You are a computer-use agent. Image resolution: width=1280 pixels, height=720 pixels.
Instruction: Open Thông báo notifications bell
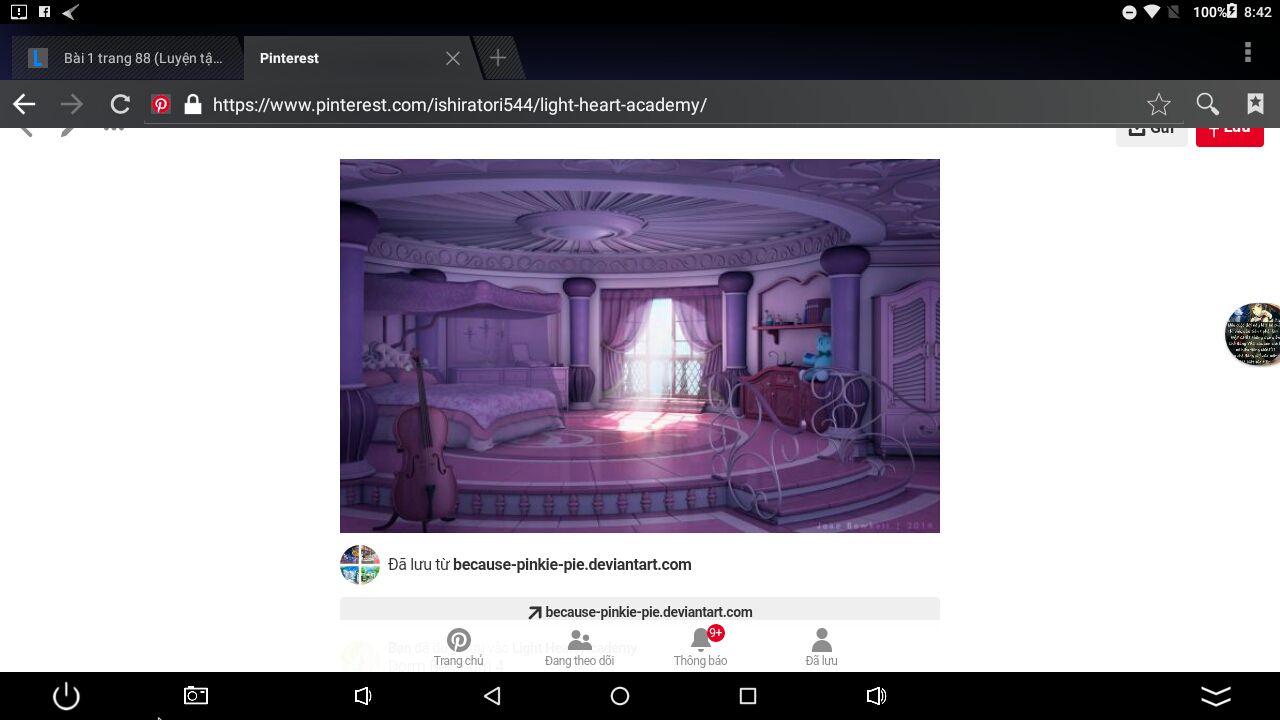coord(701,648)
